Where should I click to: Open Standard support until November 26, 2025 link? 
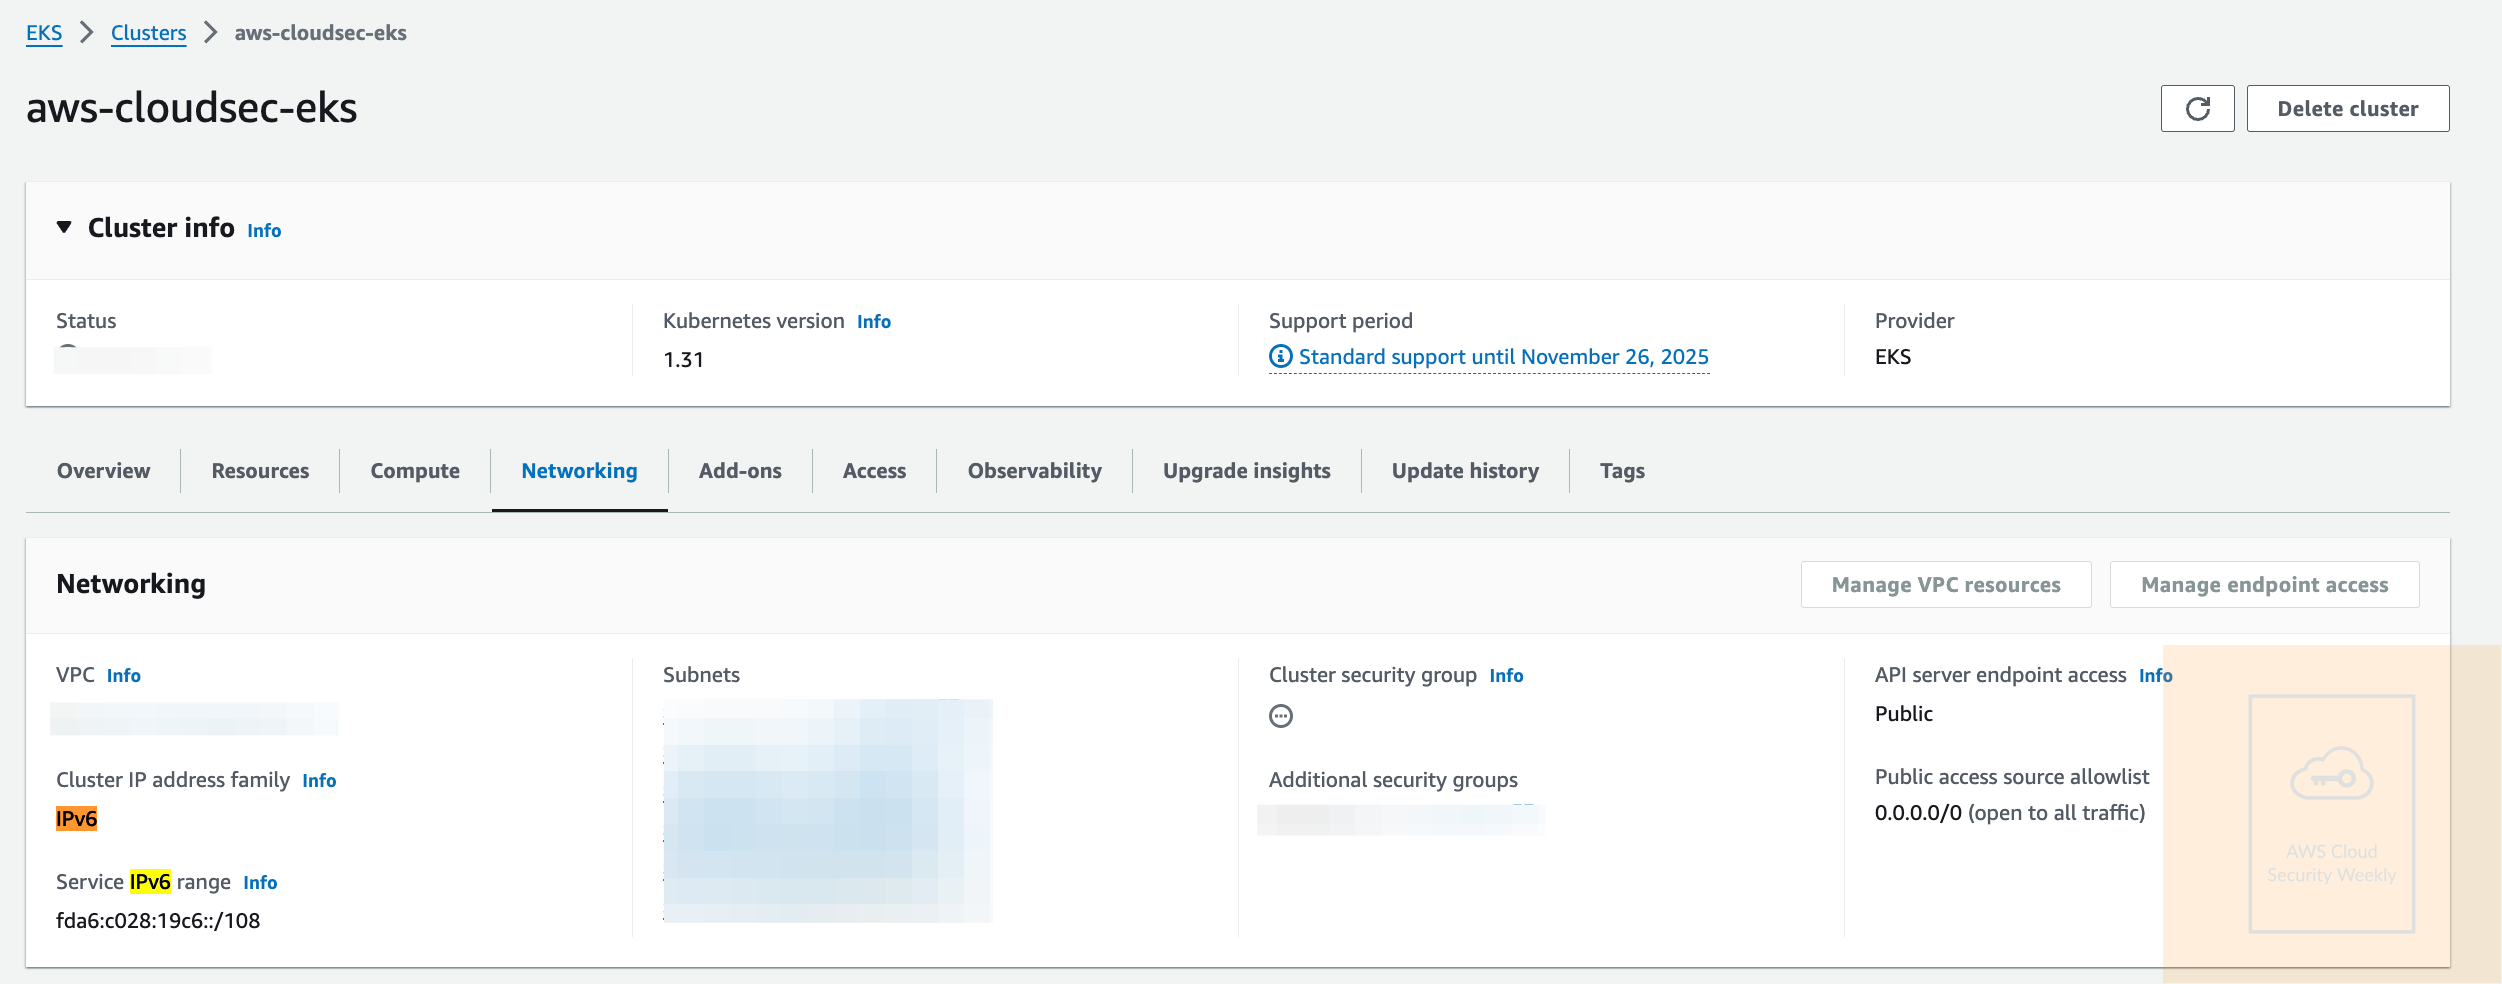click(1503, 357)
